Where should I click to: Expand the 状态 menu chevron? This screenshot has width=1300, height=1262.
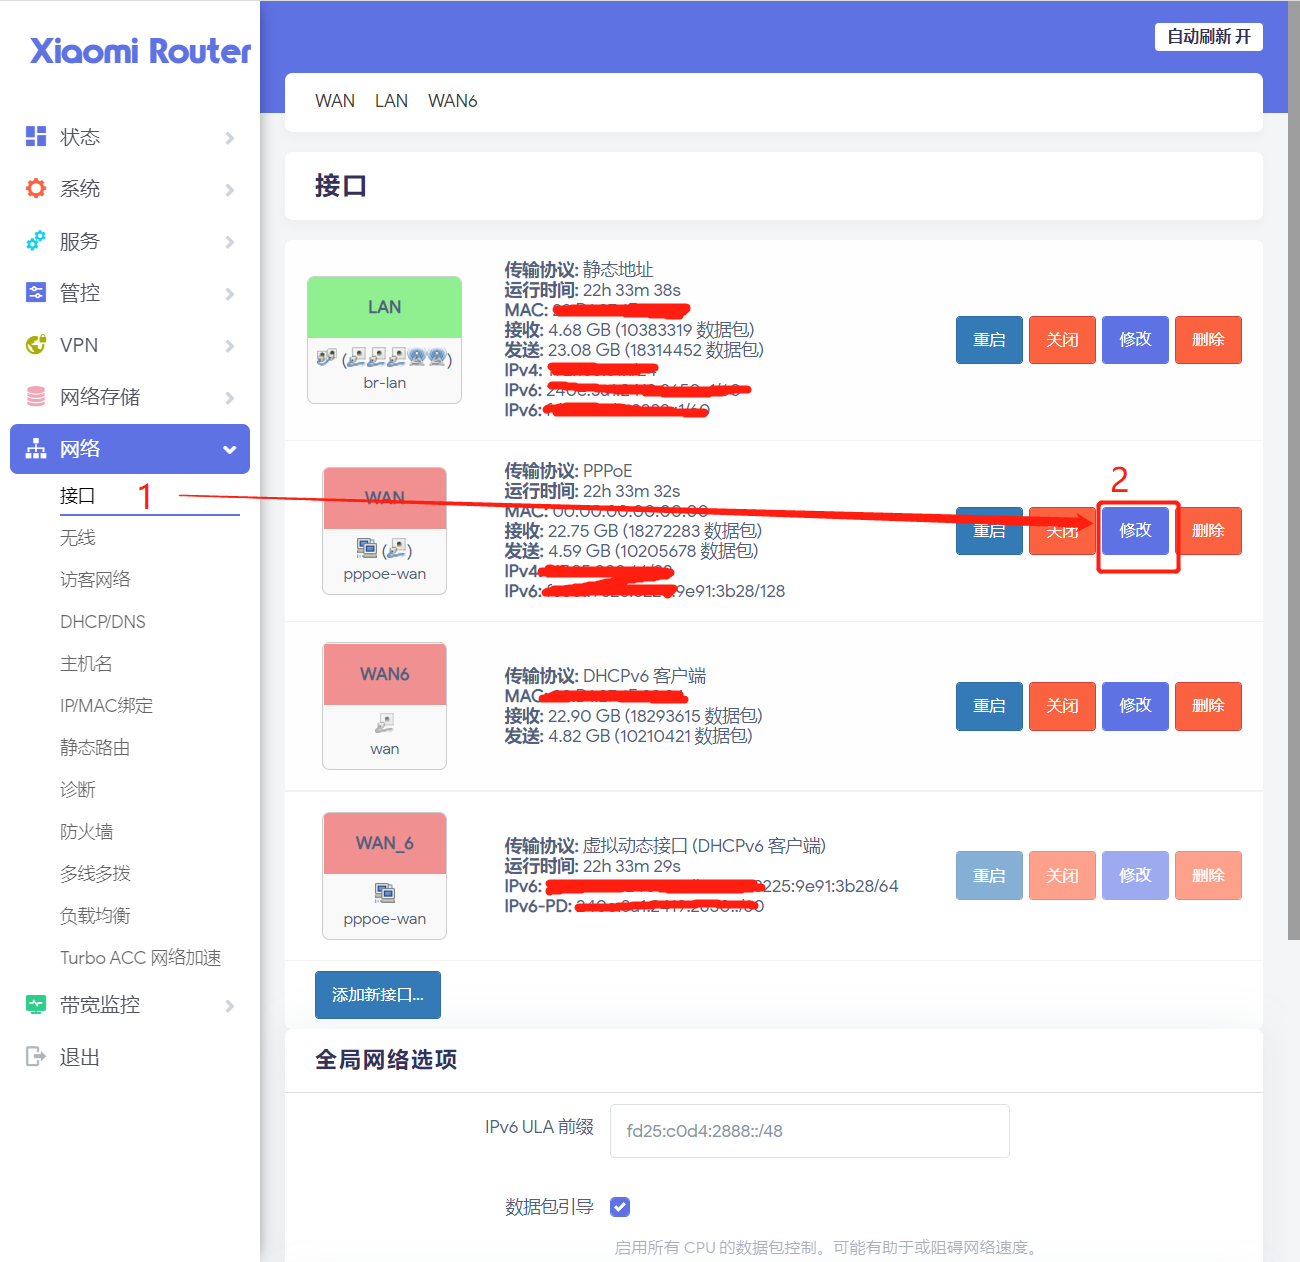(x=229, y=138)
